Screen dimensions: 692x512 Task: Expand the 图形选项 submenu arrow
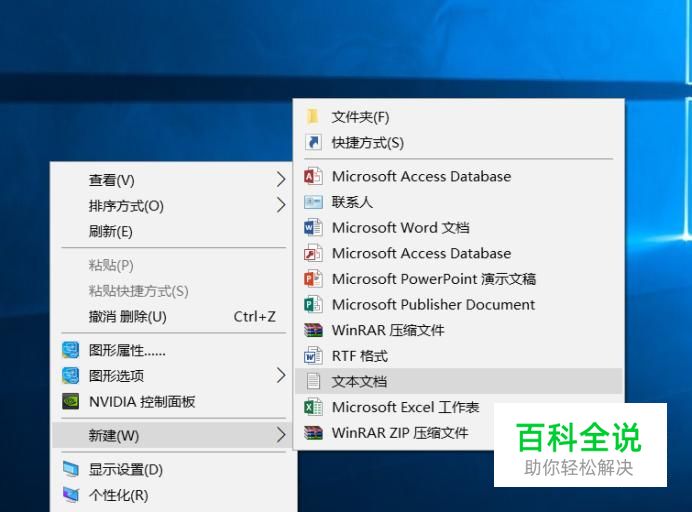(x=281, y=376)
